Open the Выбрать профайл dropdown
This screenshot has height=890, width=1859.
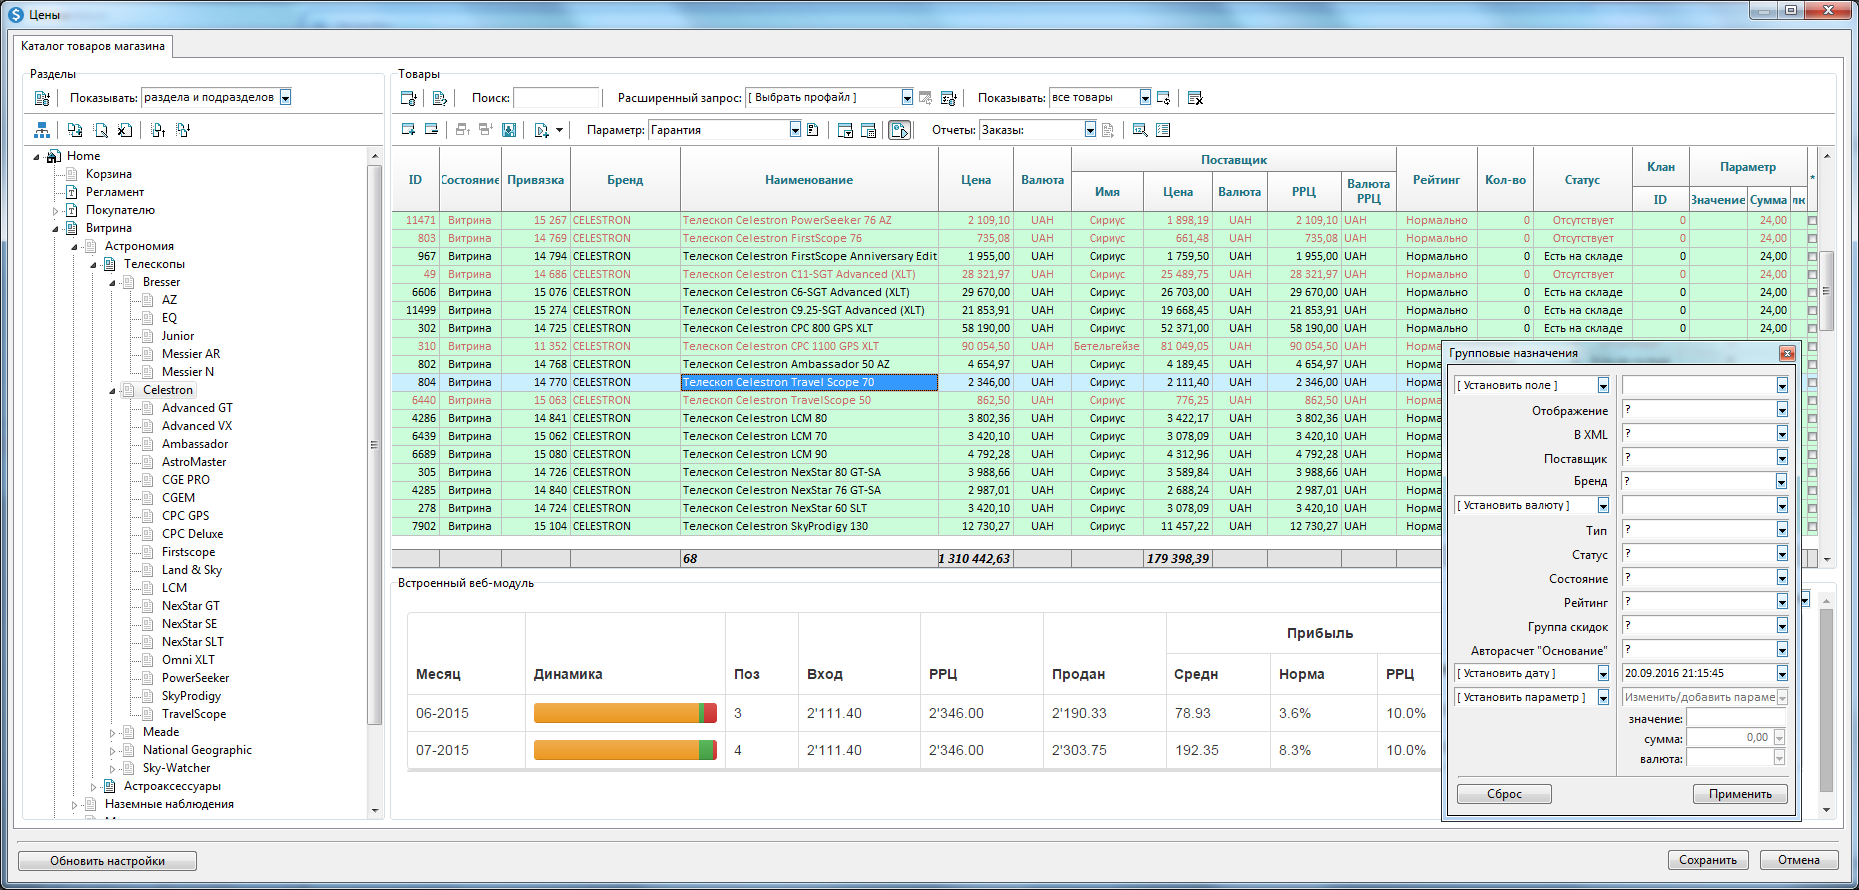coord(907,98)
